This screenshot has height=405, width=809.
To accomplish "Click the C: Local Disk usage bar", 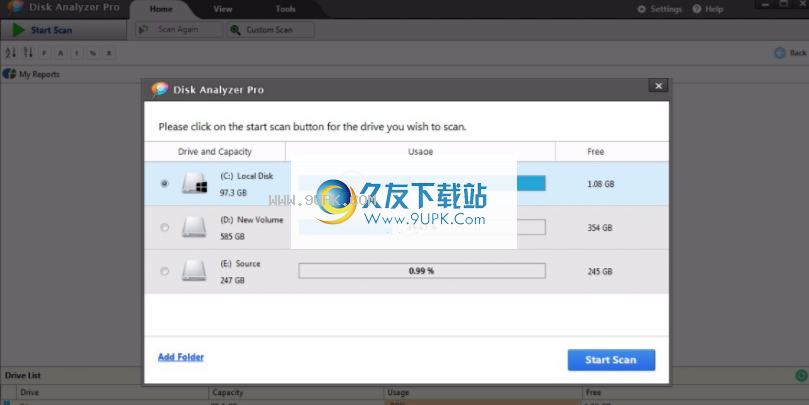I will click(x=422, y=183).
